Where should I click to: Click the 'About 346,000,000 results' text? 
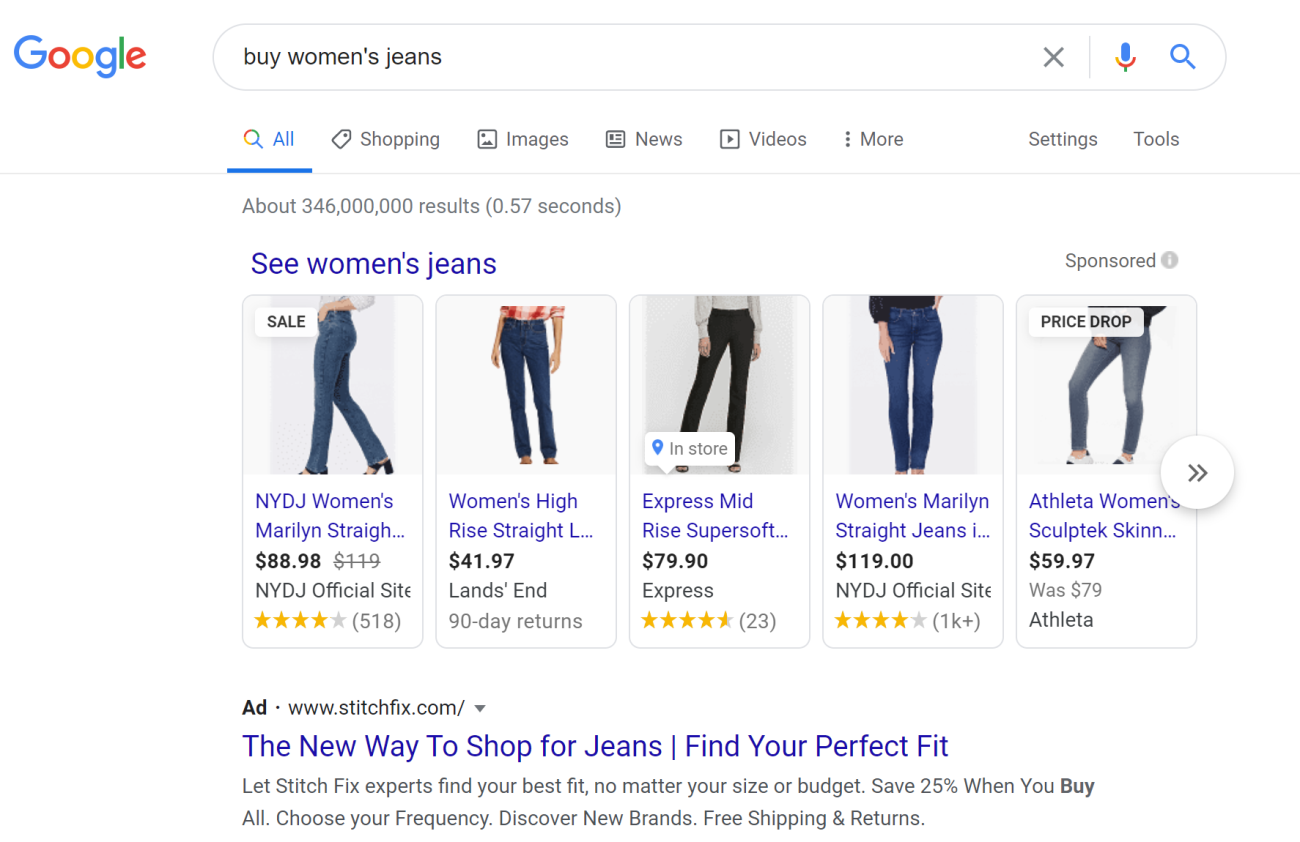pos(431,206)
